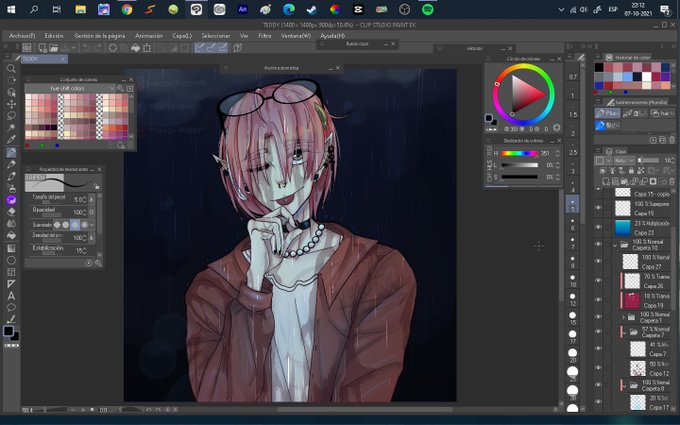
Task: Open the Capa menu
Action: 182,36
